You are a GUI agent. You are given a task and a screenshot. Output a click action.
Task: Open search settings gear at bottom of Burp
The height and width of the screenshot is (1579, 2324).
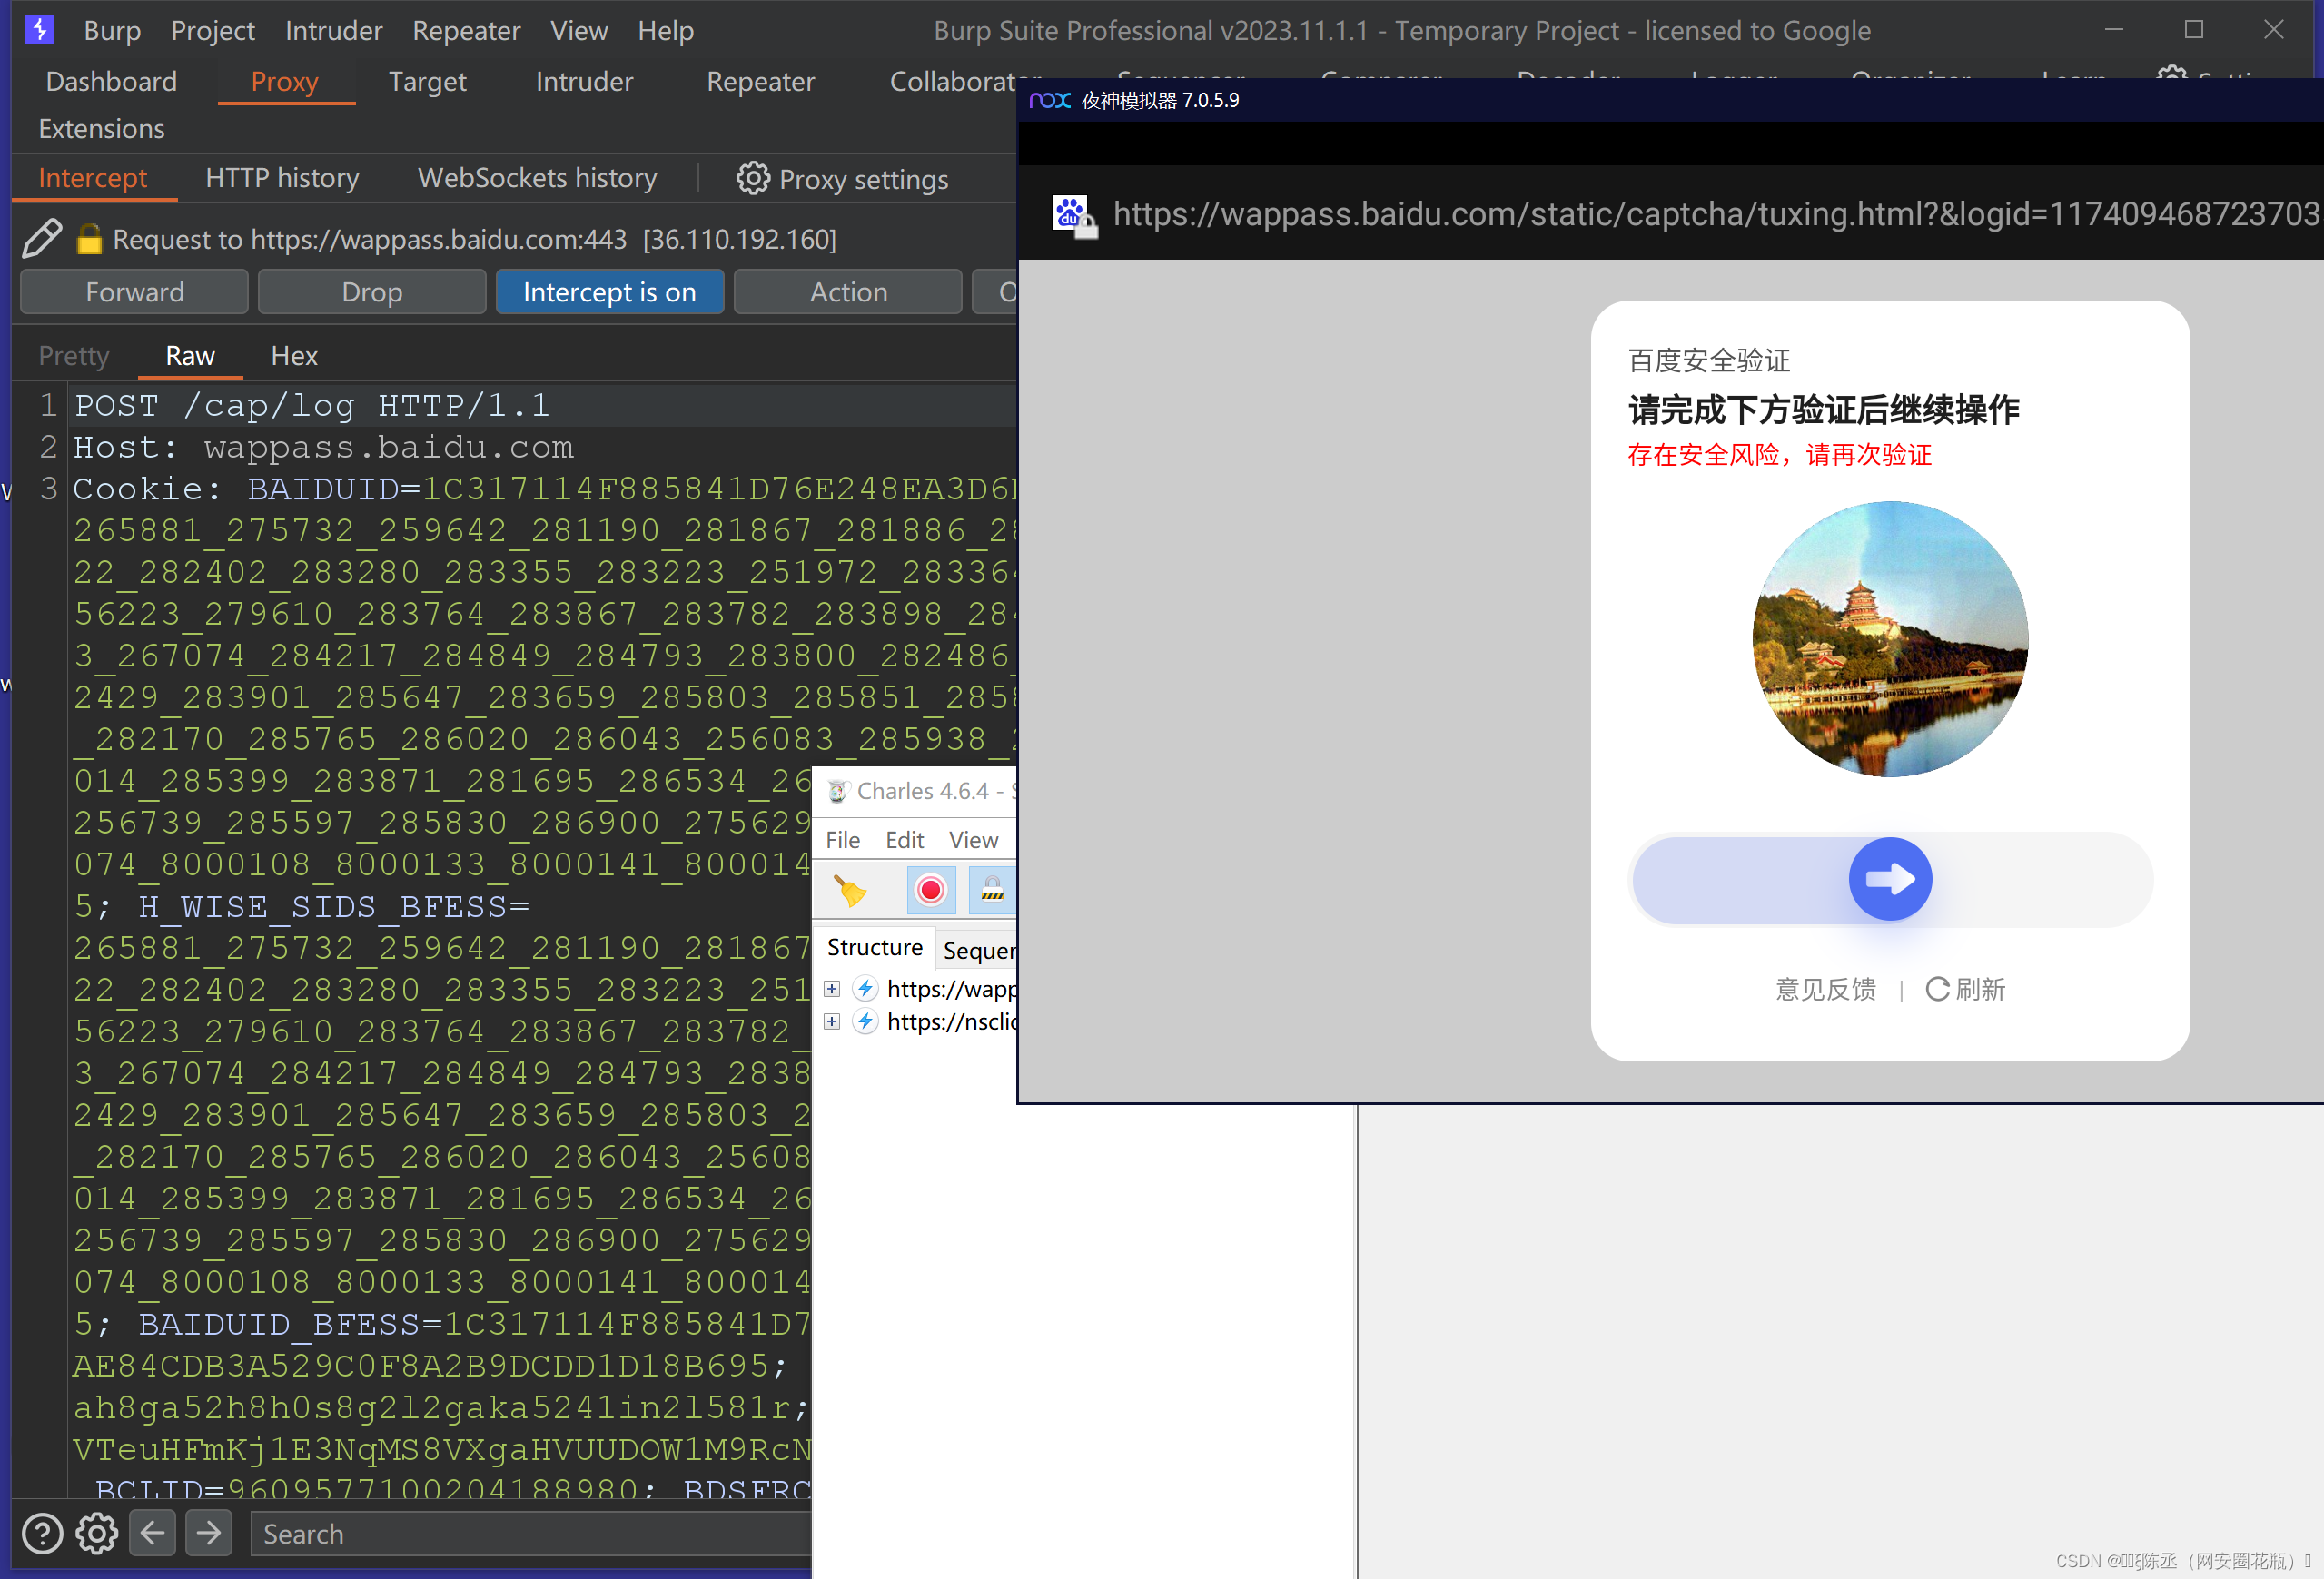pos(97,1533)
